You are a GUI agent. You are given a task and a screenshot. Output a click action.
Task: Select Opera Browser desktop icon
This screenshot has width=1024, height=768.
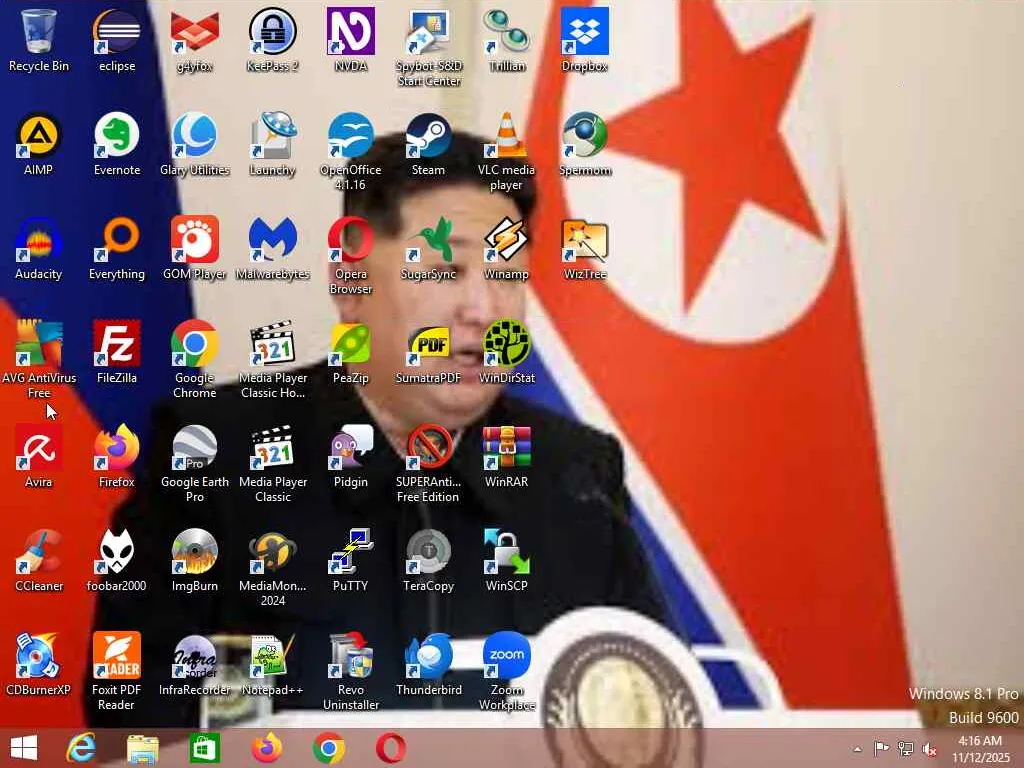(x=351, y=255)
